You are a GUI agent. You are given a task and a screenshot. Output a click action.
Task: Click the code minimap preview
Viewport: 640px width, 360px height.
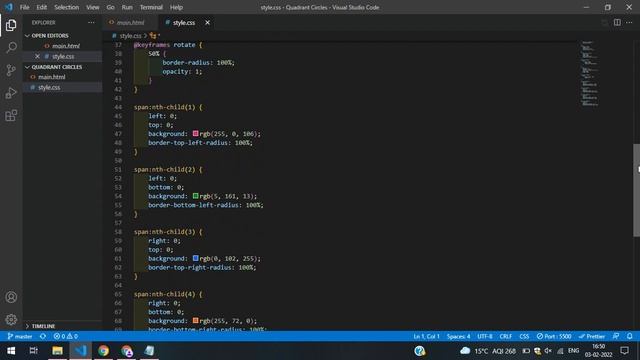coord(590,73)
